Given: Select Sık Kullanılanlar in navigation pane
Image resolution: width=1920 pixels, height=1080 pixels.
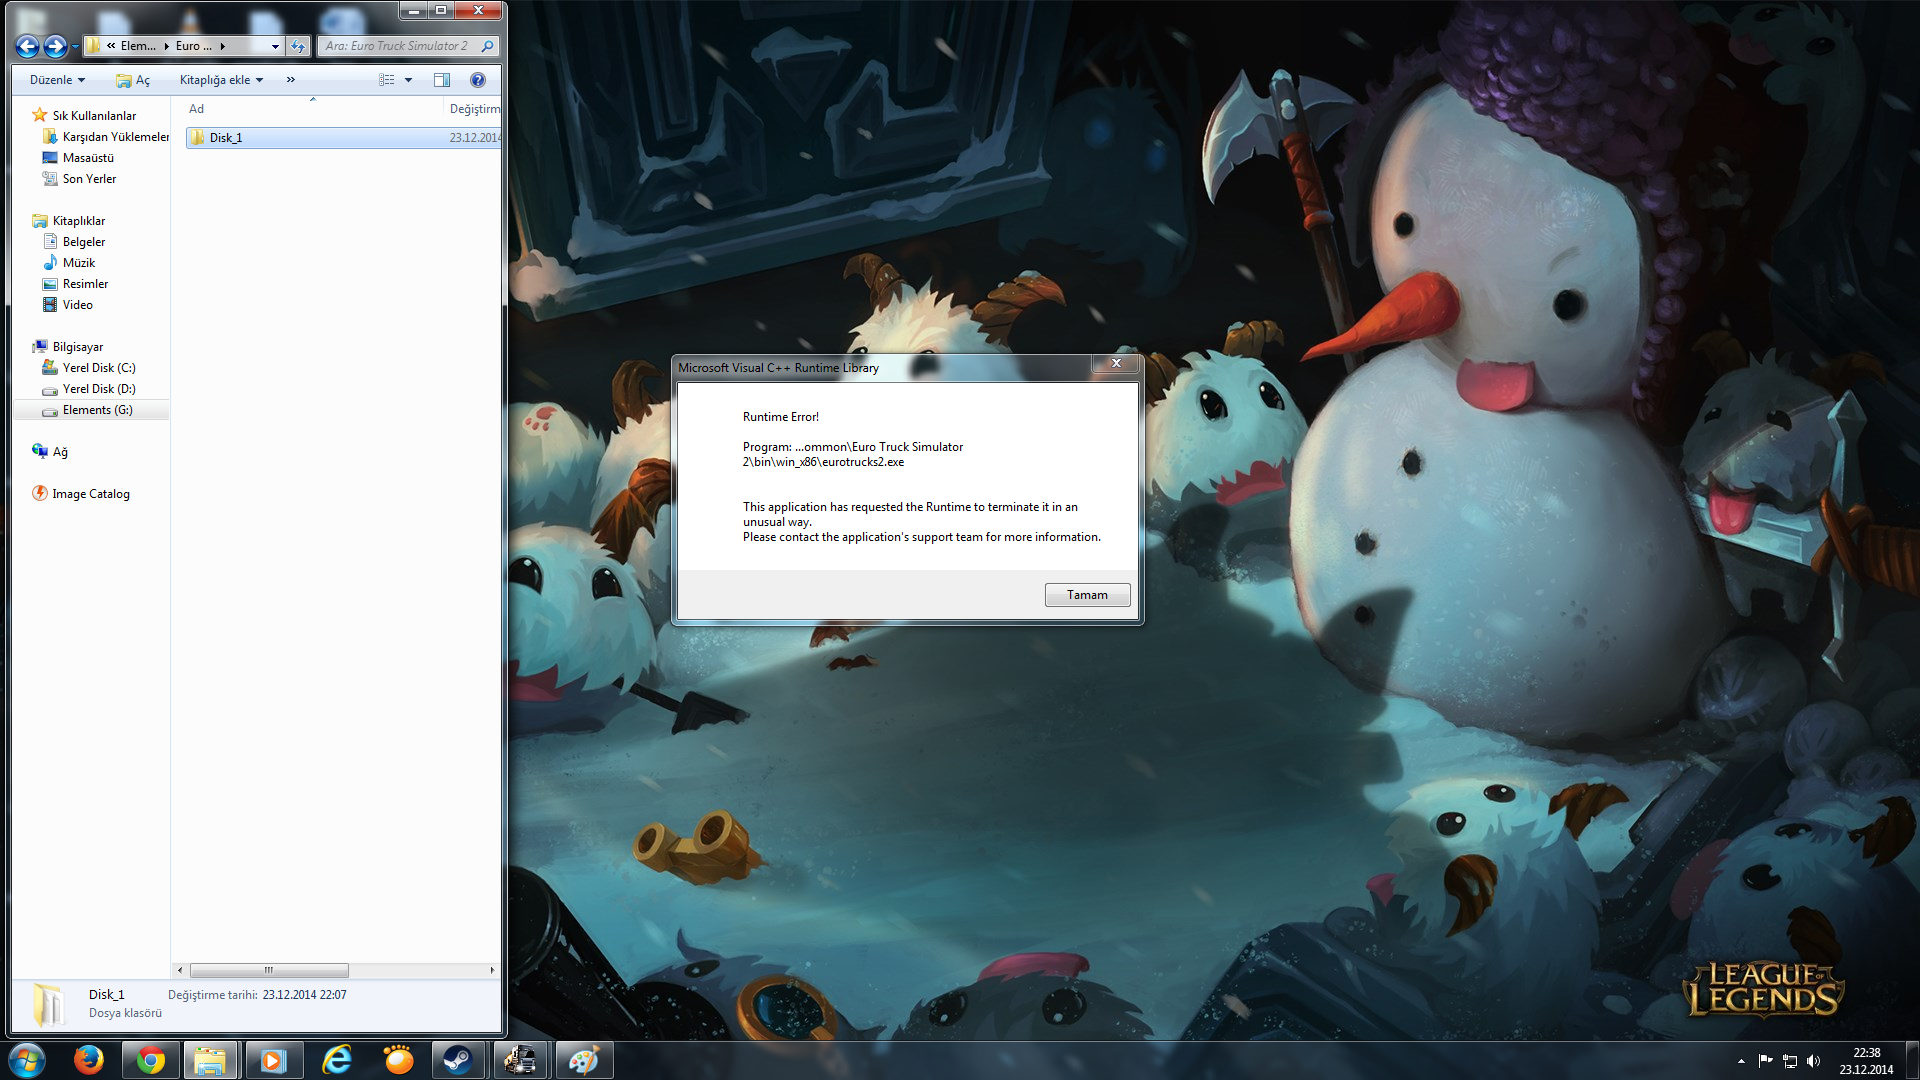Looking at the screenshot, I should [94, 116].
